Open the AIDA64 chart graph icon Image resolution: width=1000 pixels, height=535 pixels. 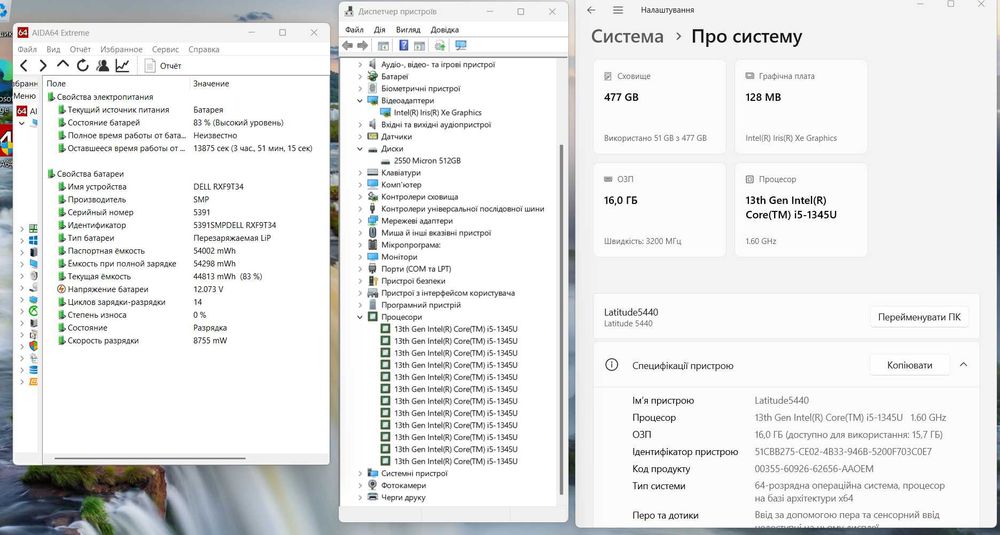tap(122, 66)
